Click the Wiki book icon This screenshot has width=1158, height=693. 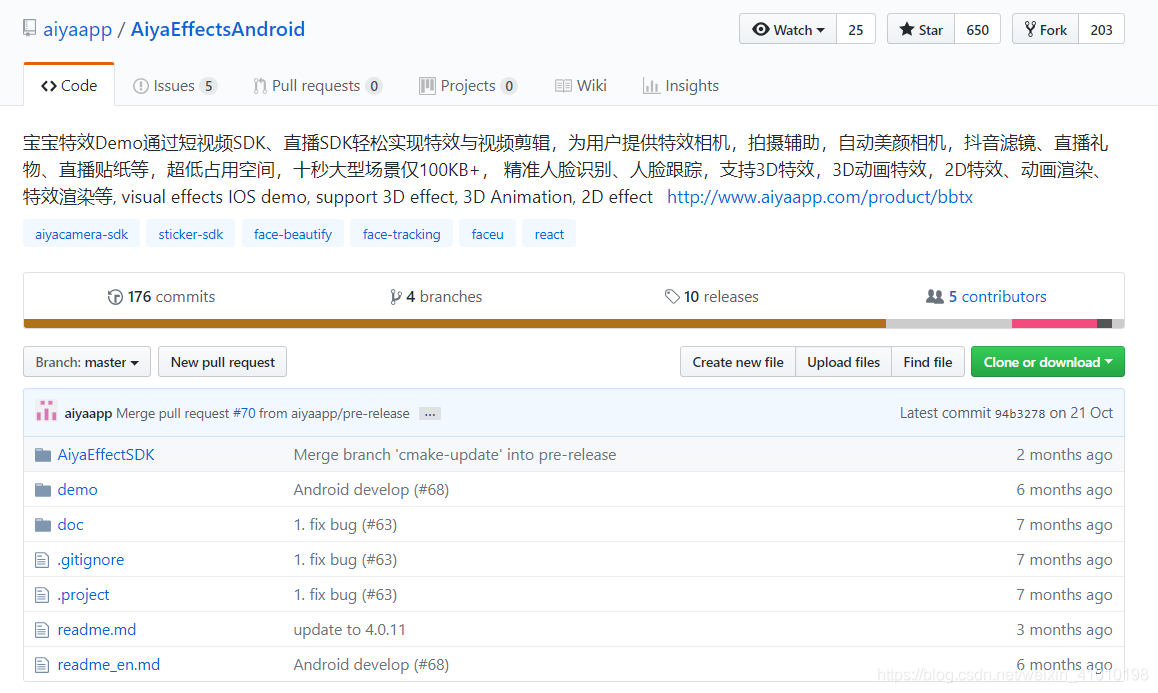563,86
